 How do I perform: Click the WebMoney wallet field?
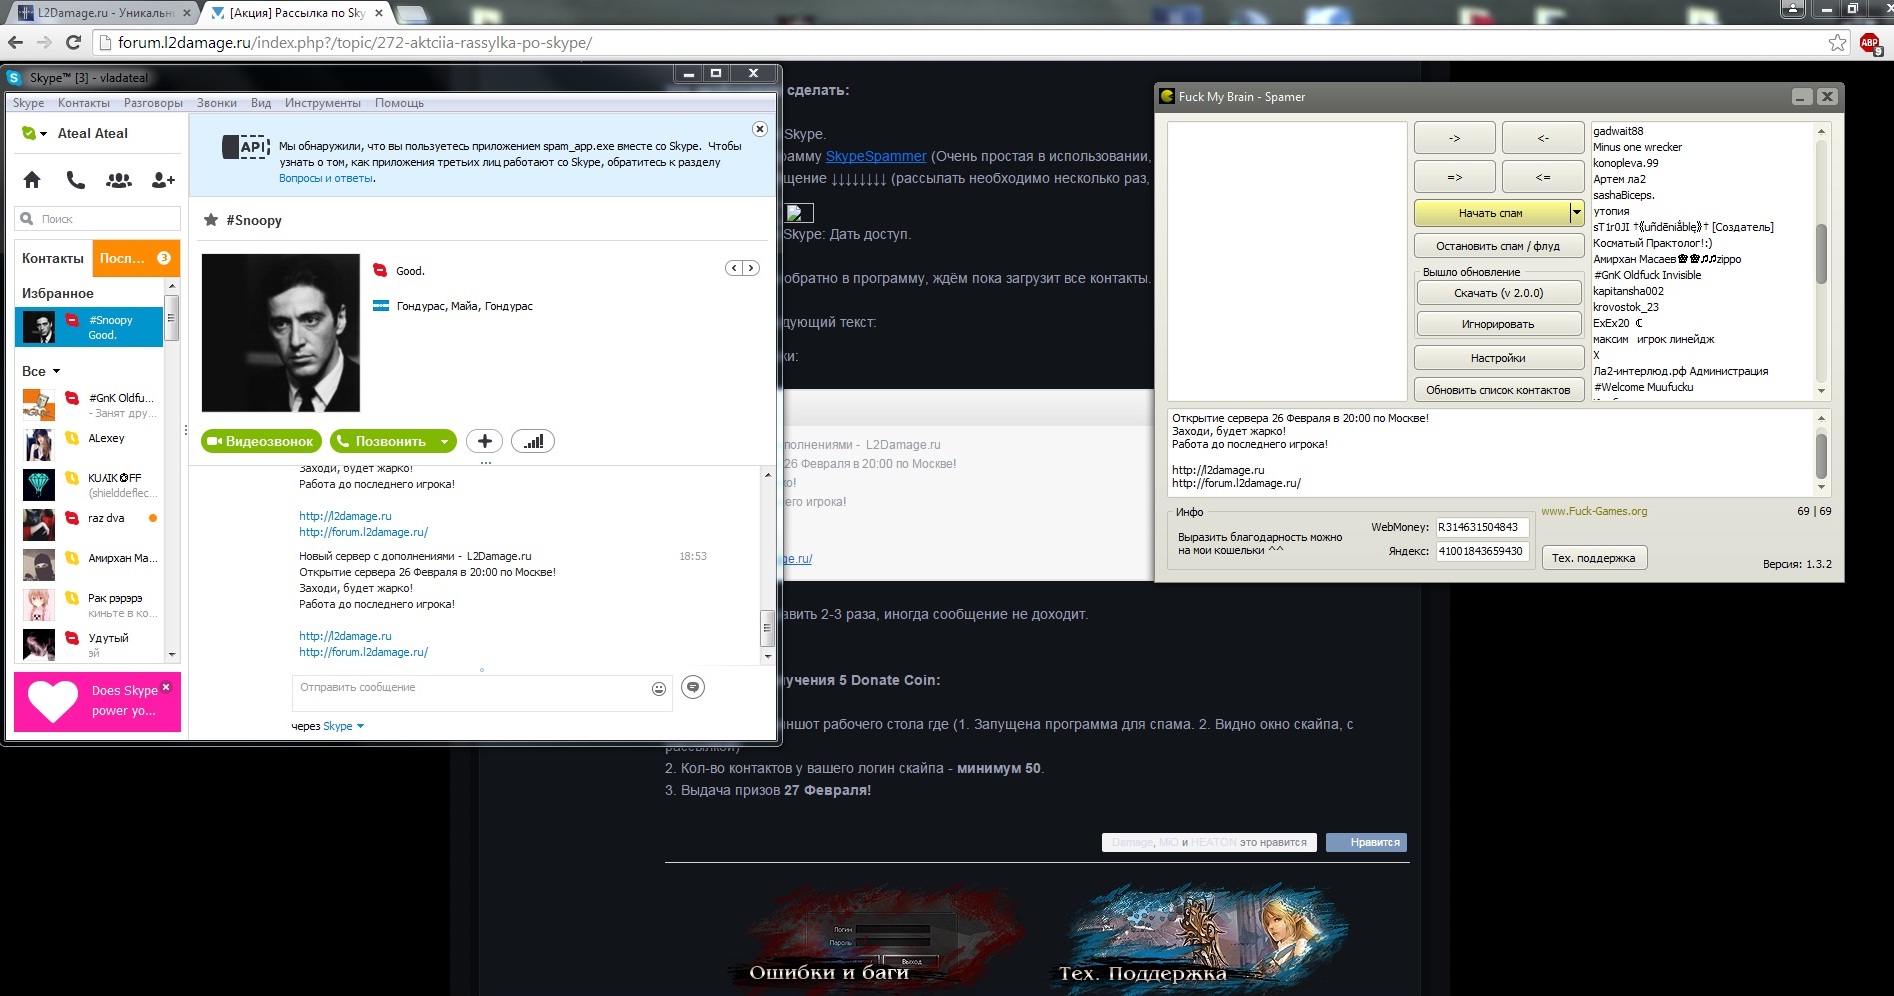1482,527
